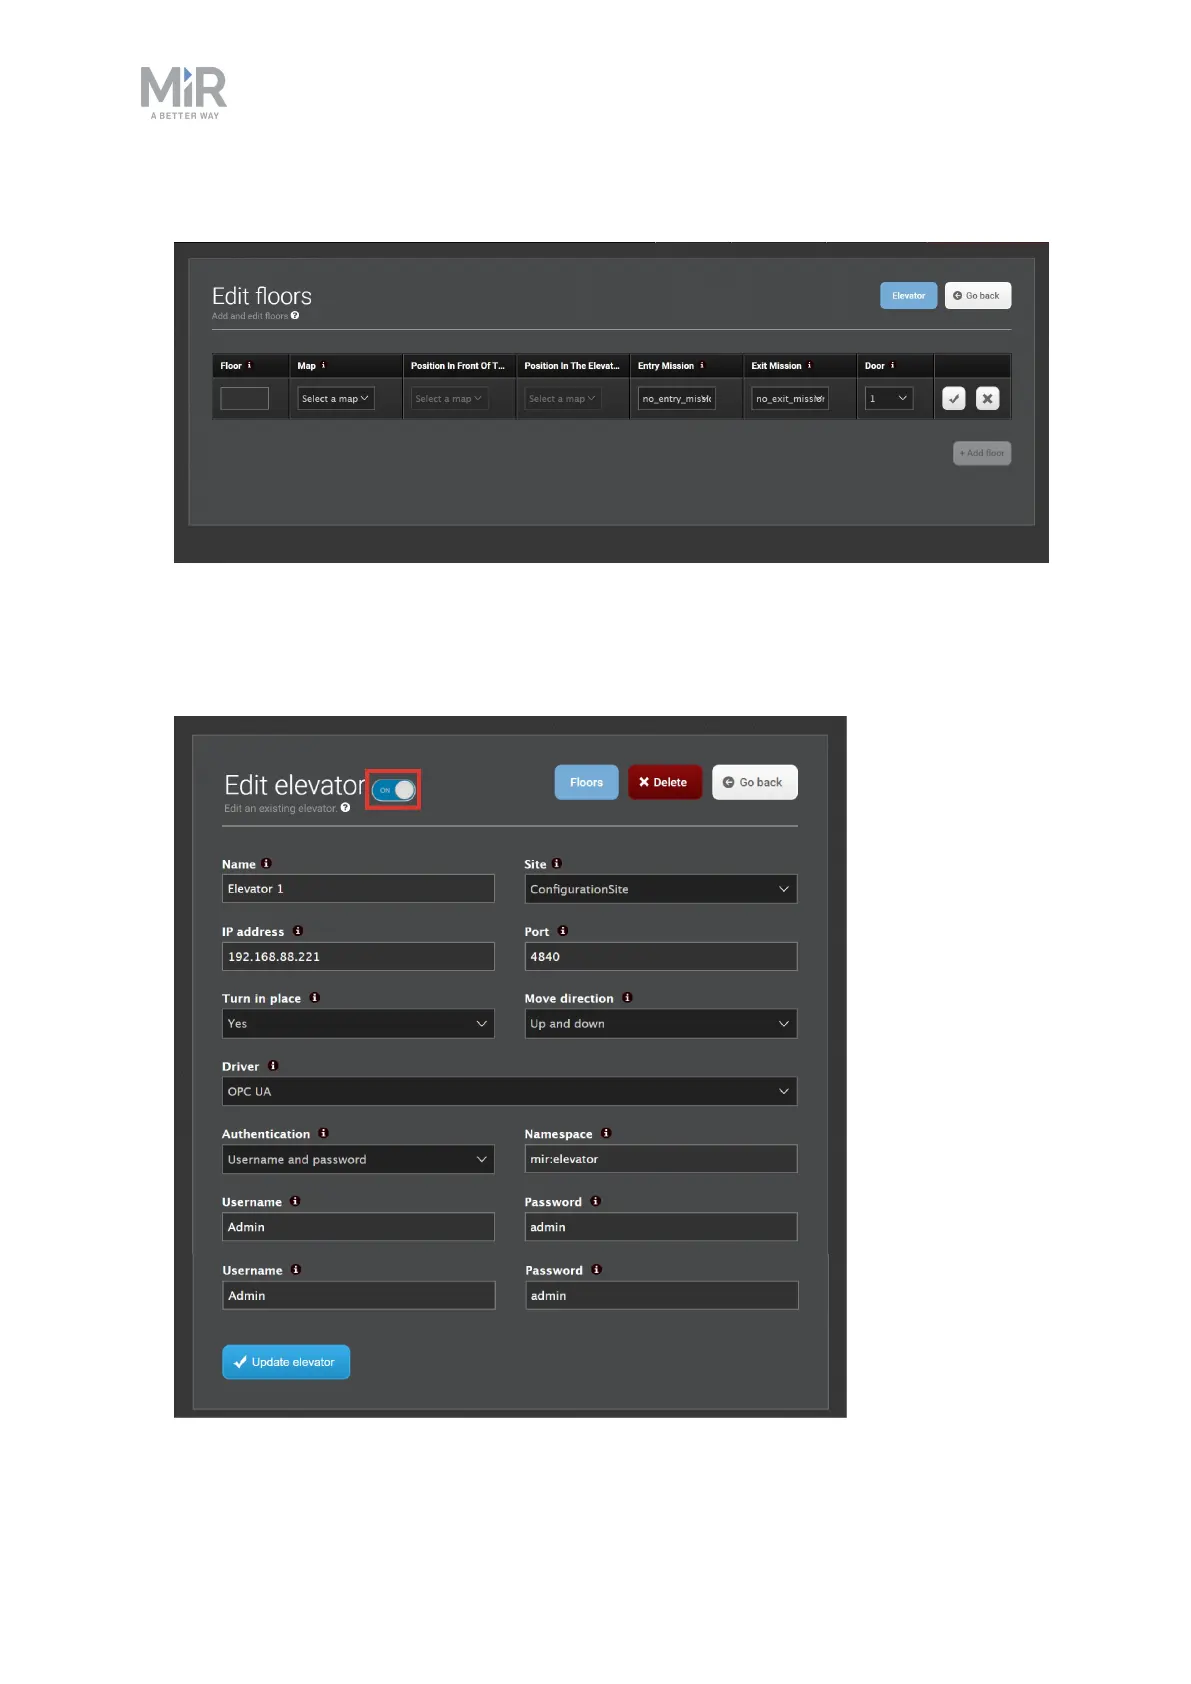Open the Door number dropdown
Viewport: 1191px width, 1684px height.
889,399
